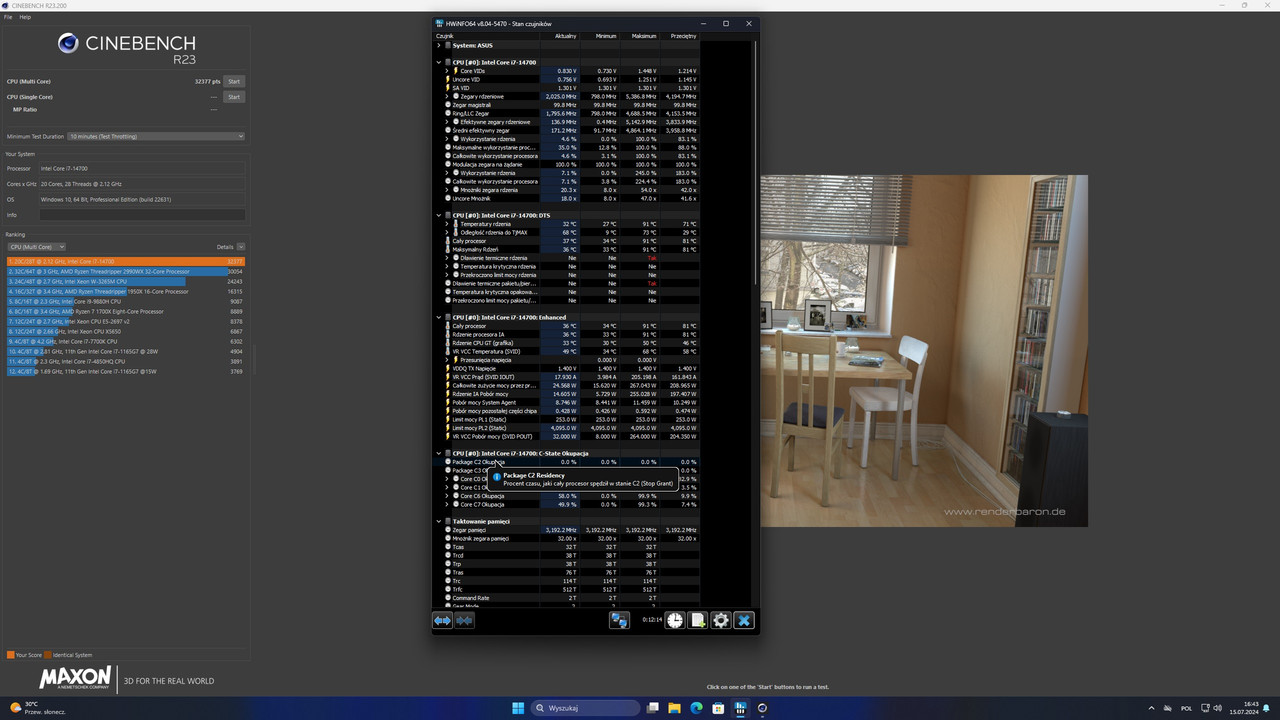This screenshot has height=720, width=1280.
Task: Click HWiNFO blue X close-sensors icon
Action: tap(744, 620)
